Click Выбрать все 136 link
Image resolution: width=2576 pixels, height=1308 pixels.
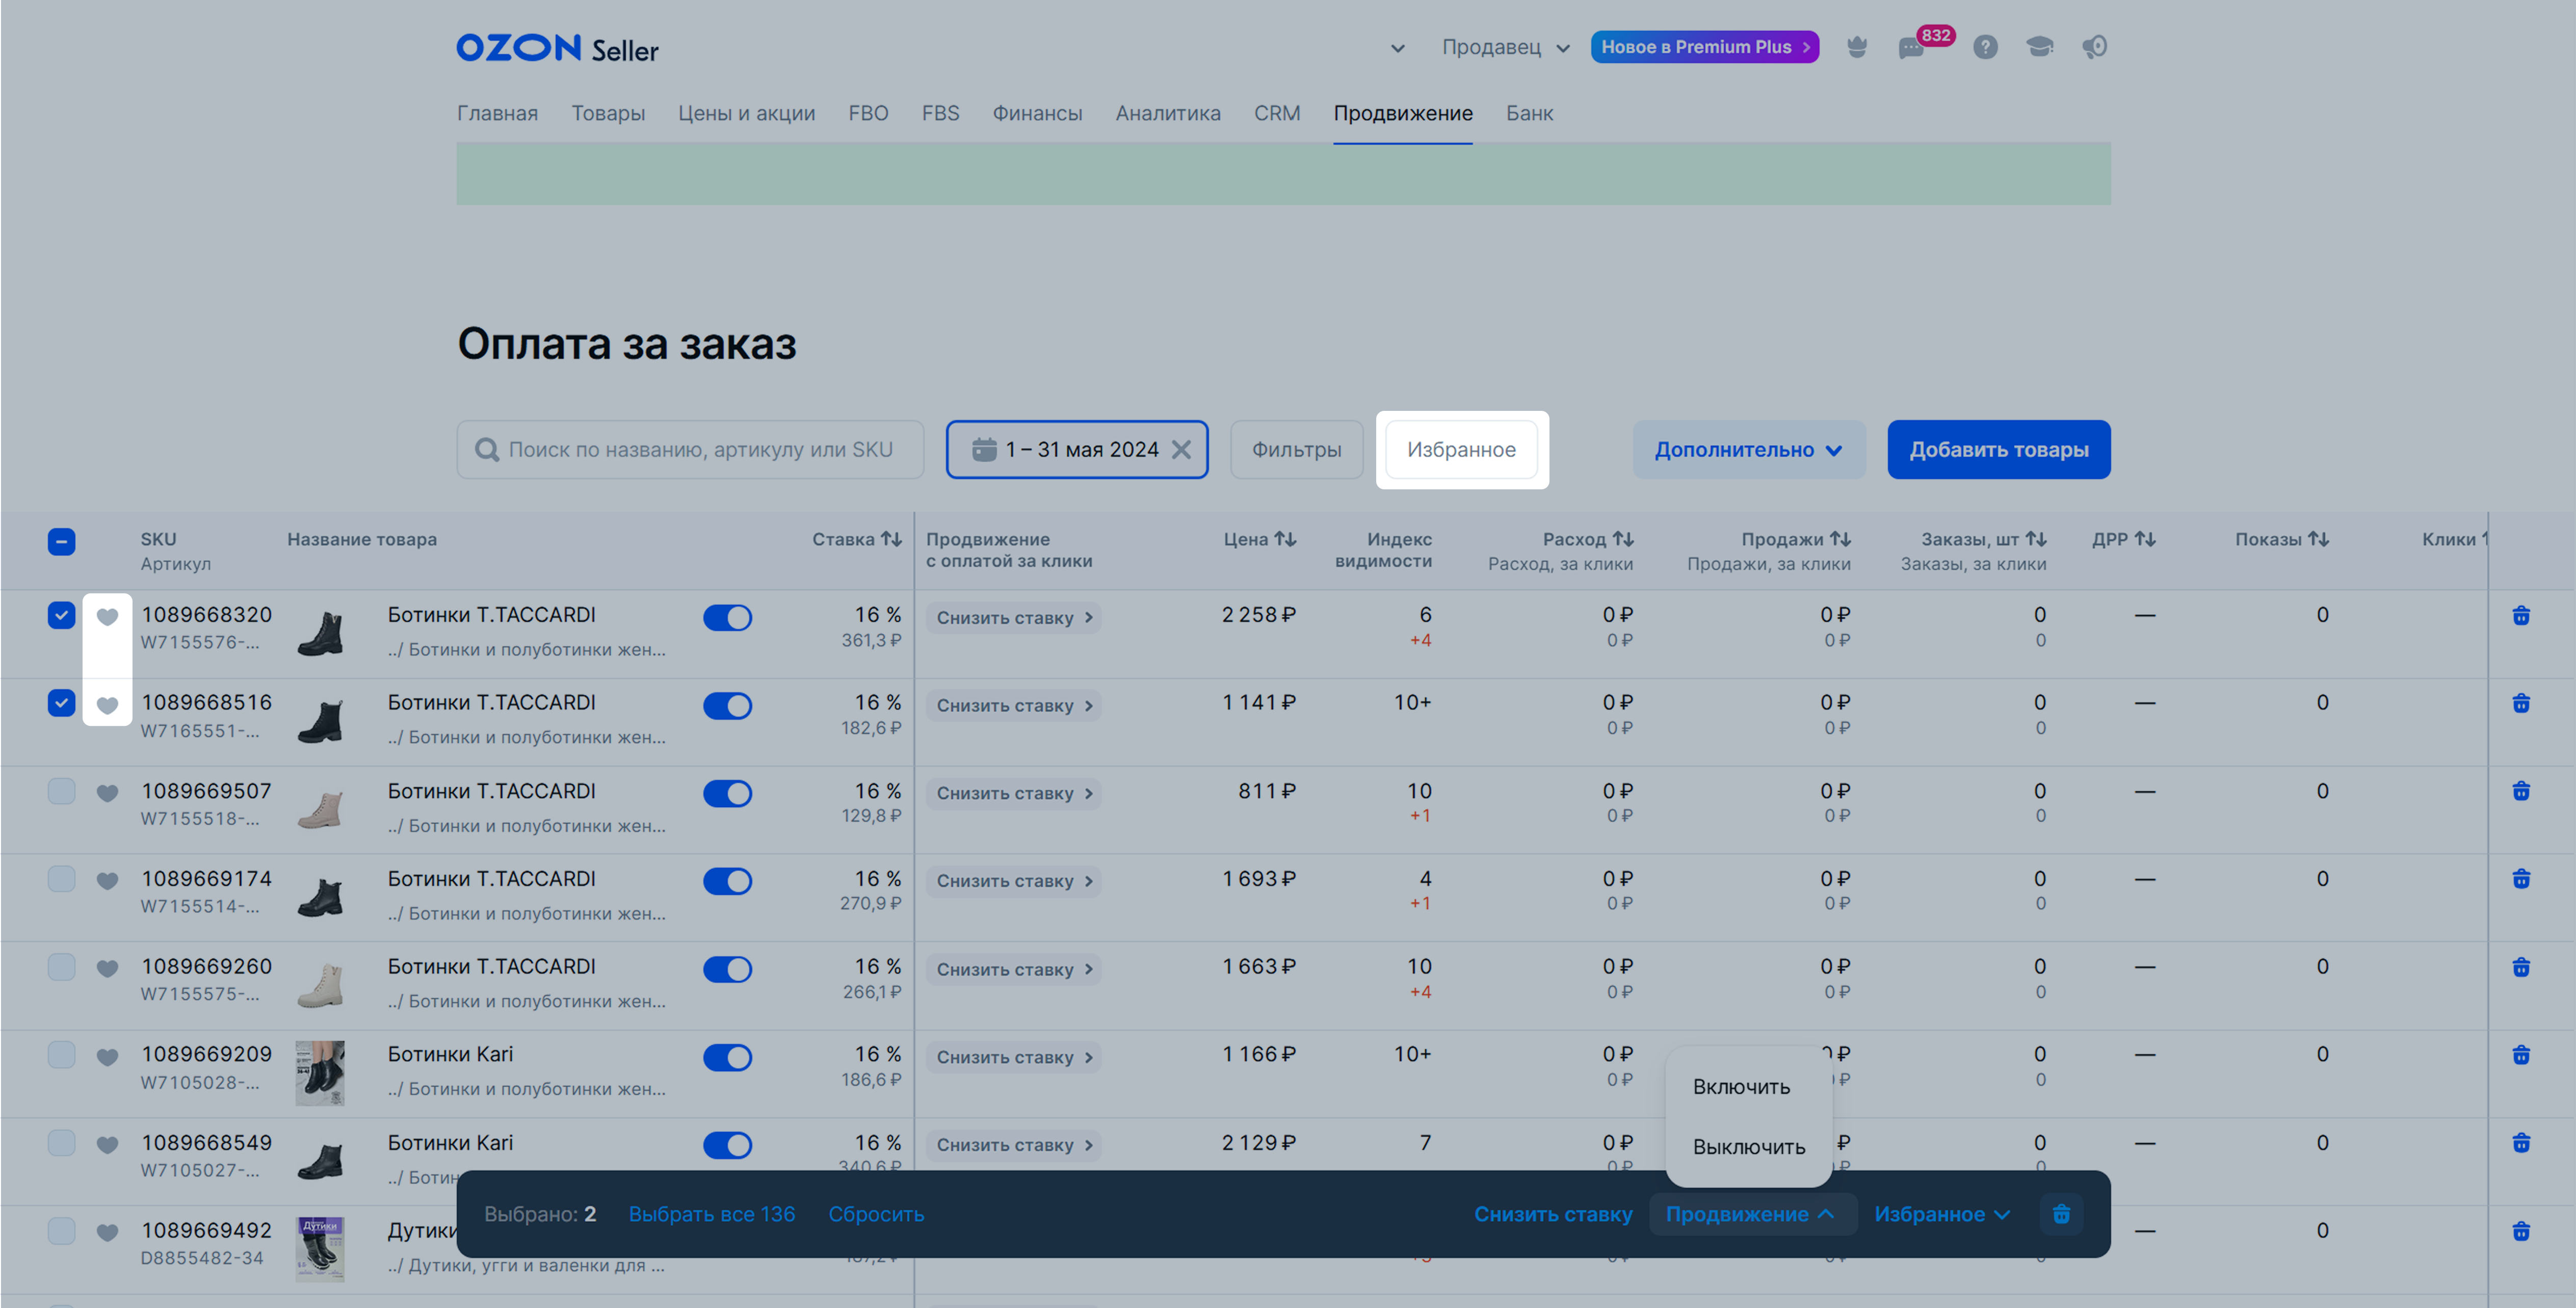[x=711, y=1214]
